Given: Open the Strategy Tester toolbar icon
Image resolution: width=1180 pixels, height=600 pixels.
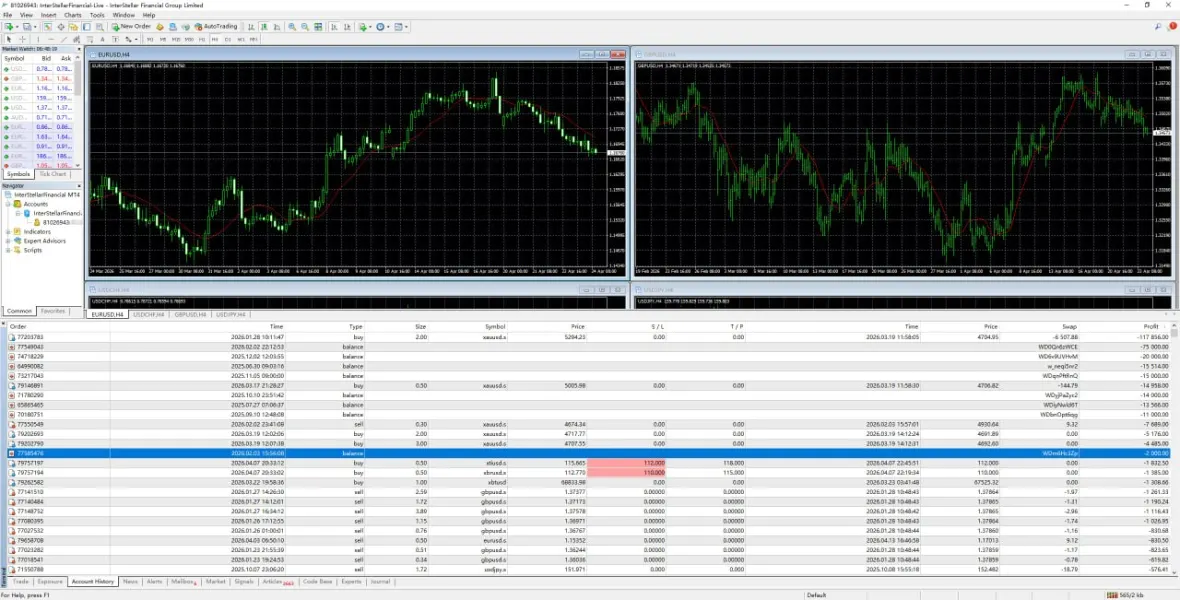Looking at the screenshot, I should (x=100, y=26).
